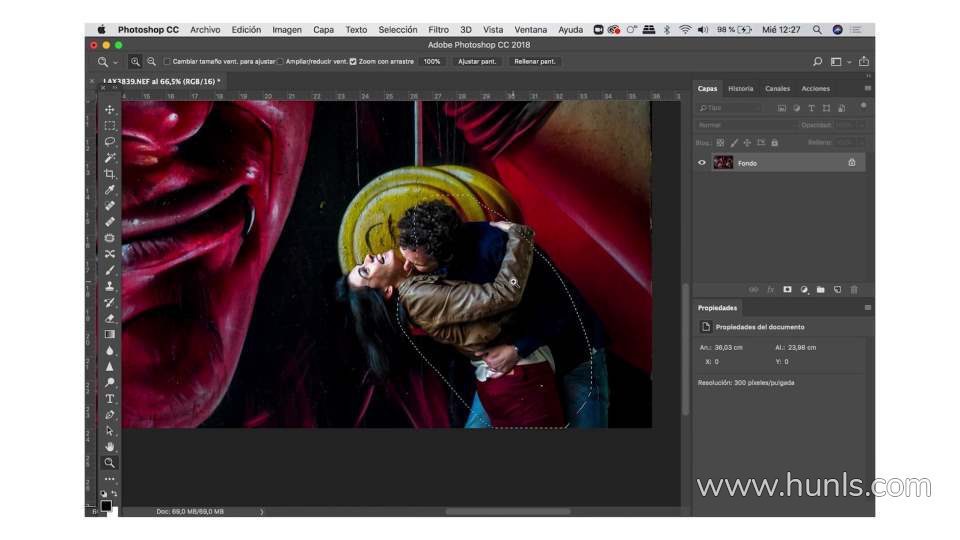Hide the Fondo layer visibility eye
This screenshot has width=960, height=540.
point(702,162)
